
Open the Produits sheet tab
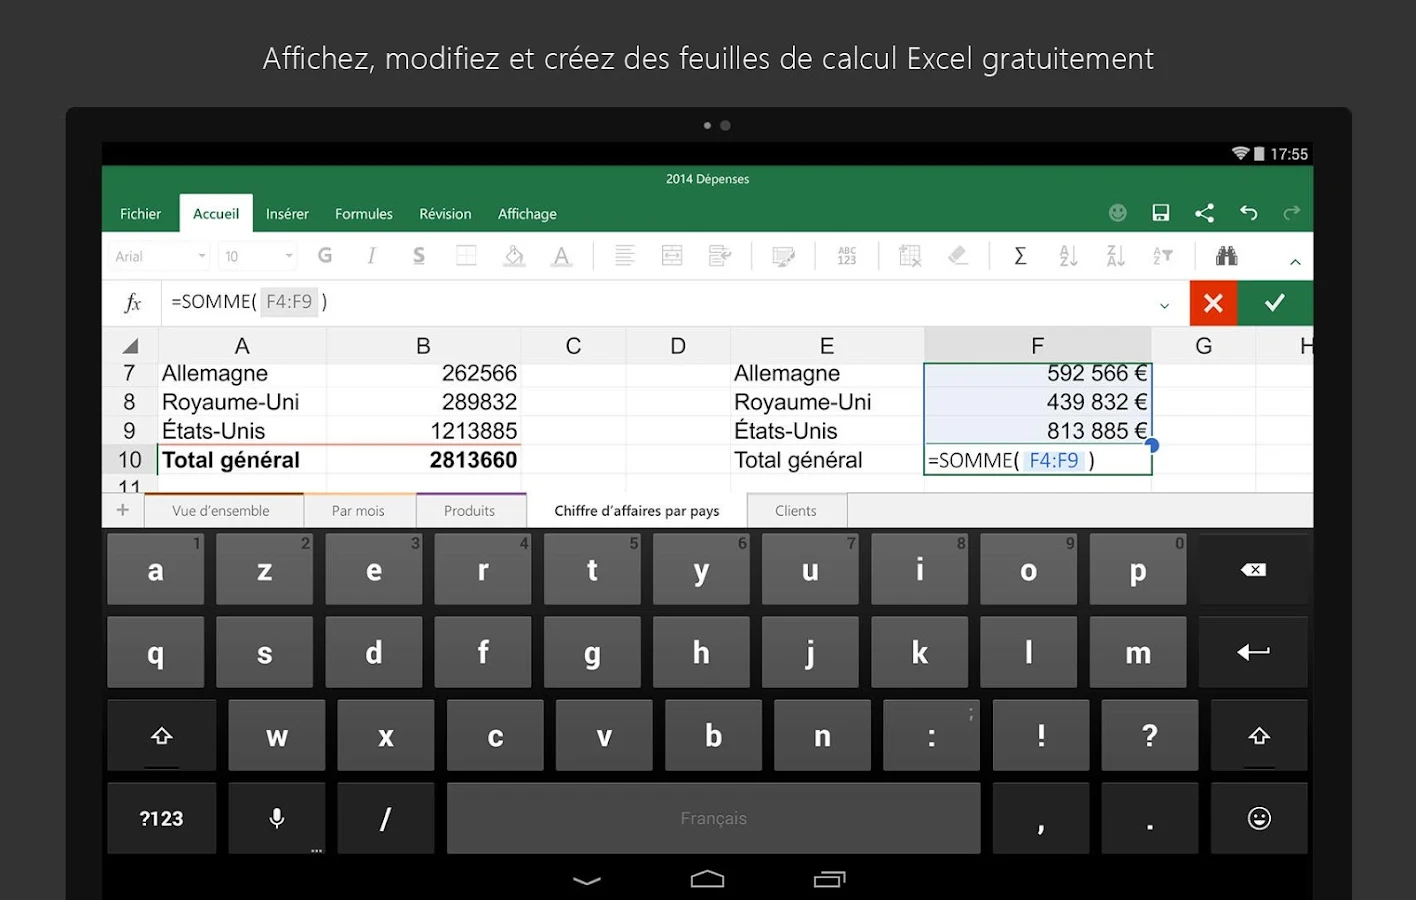point(469,511)
